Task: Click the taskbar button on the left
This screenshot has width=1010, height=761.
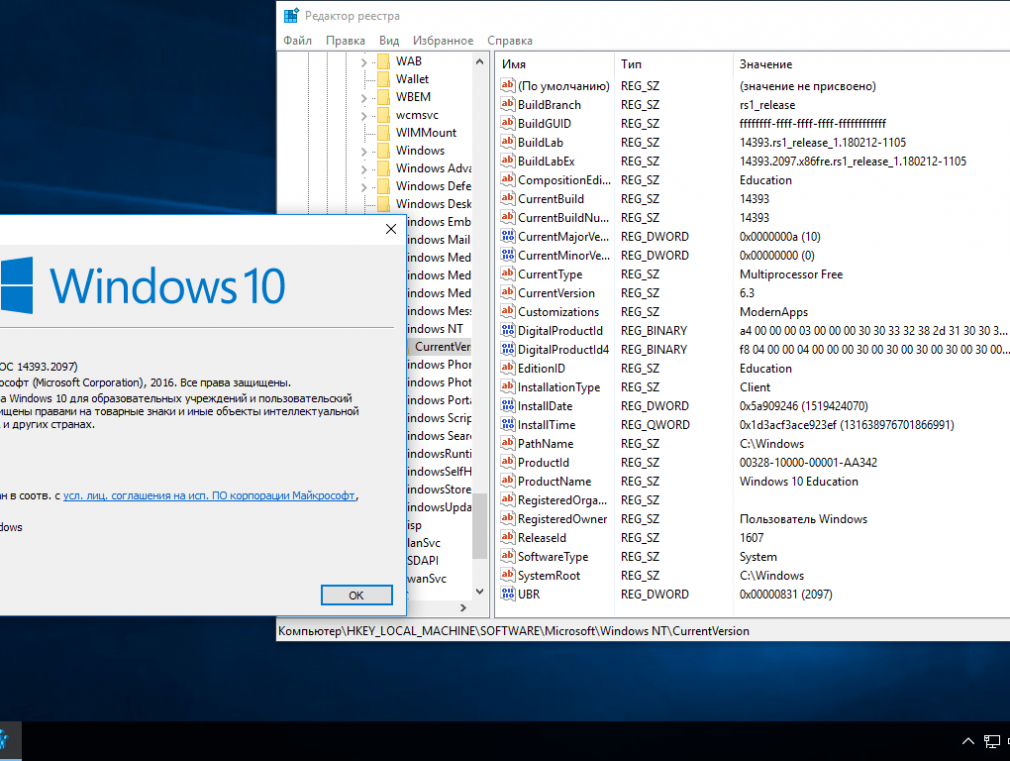Action: [x=8, y=741]
